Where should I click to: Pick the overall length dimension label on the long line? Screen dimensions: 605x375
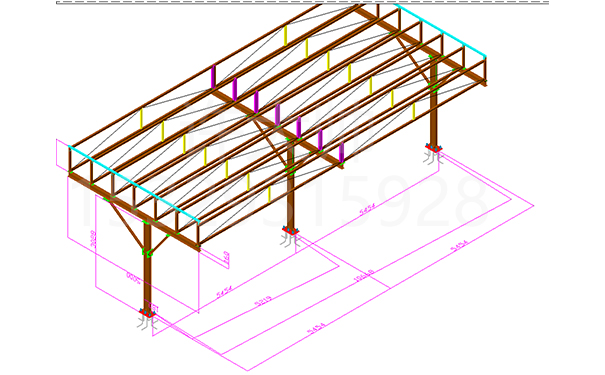[363, 275]
